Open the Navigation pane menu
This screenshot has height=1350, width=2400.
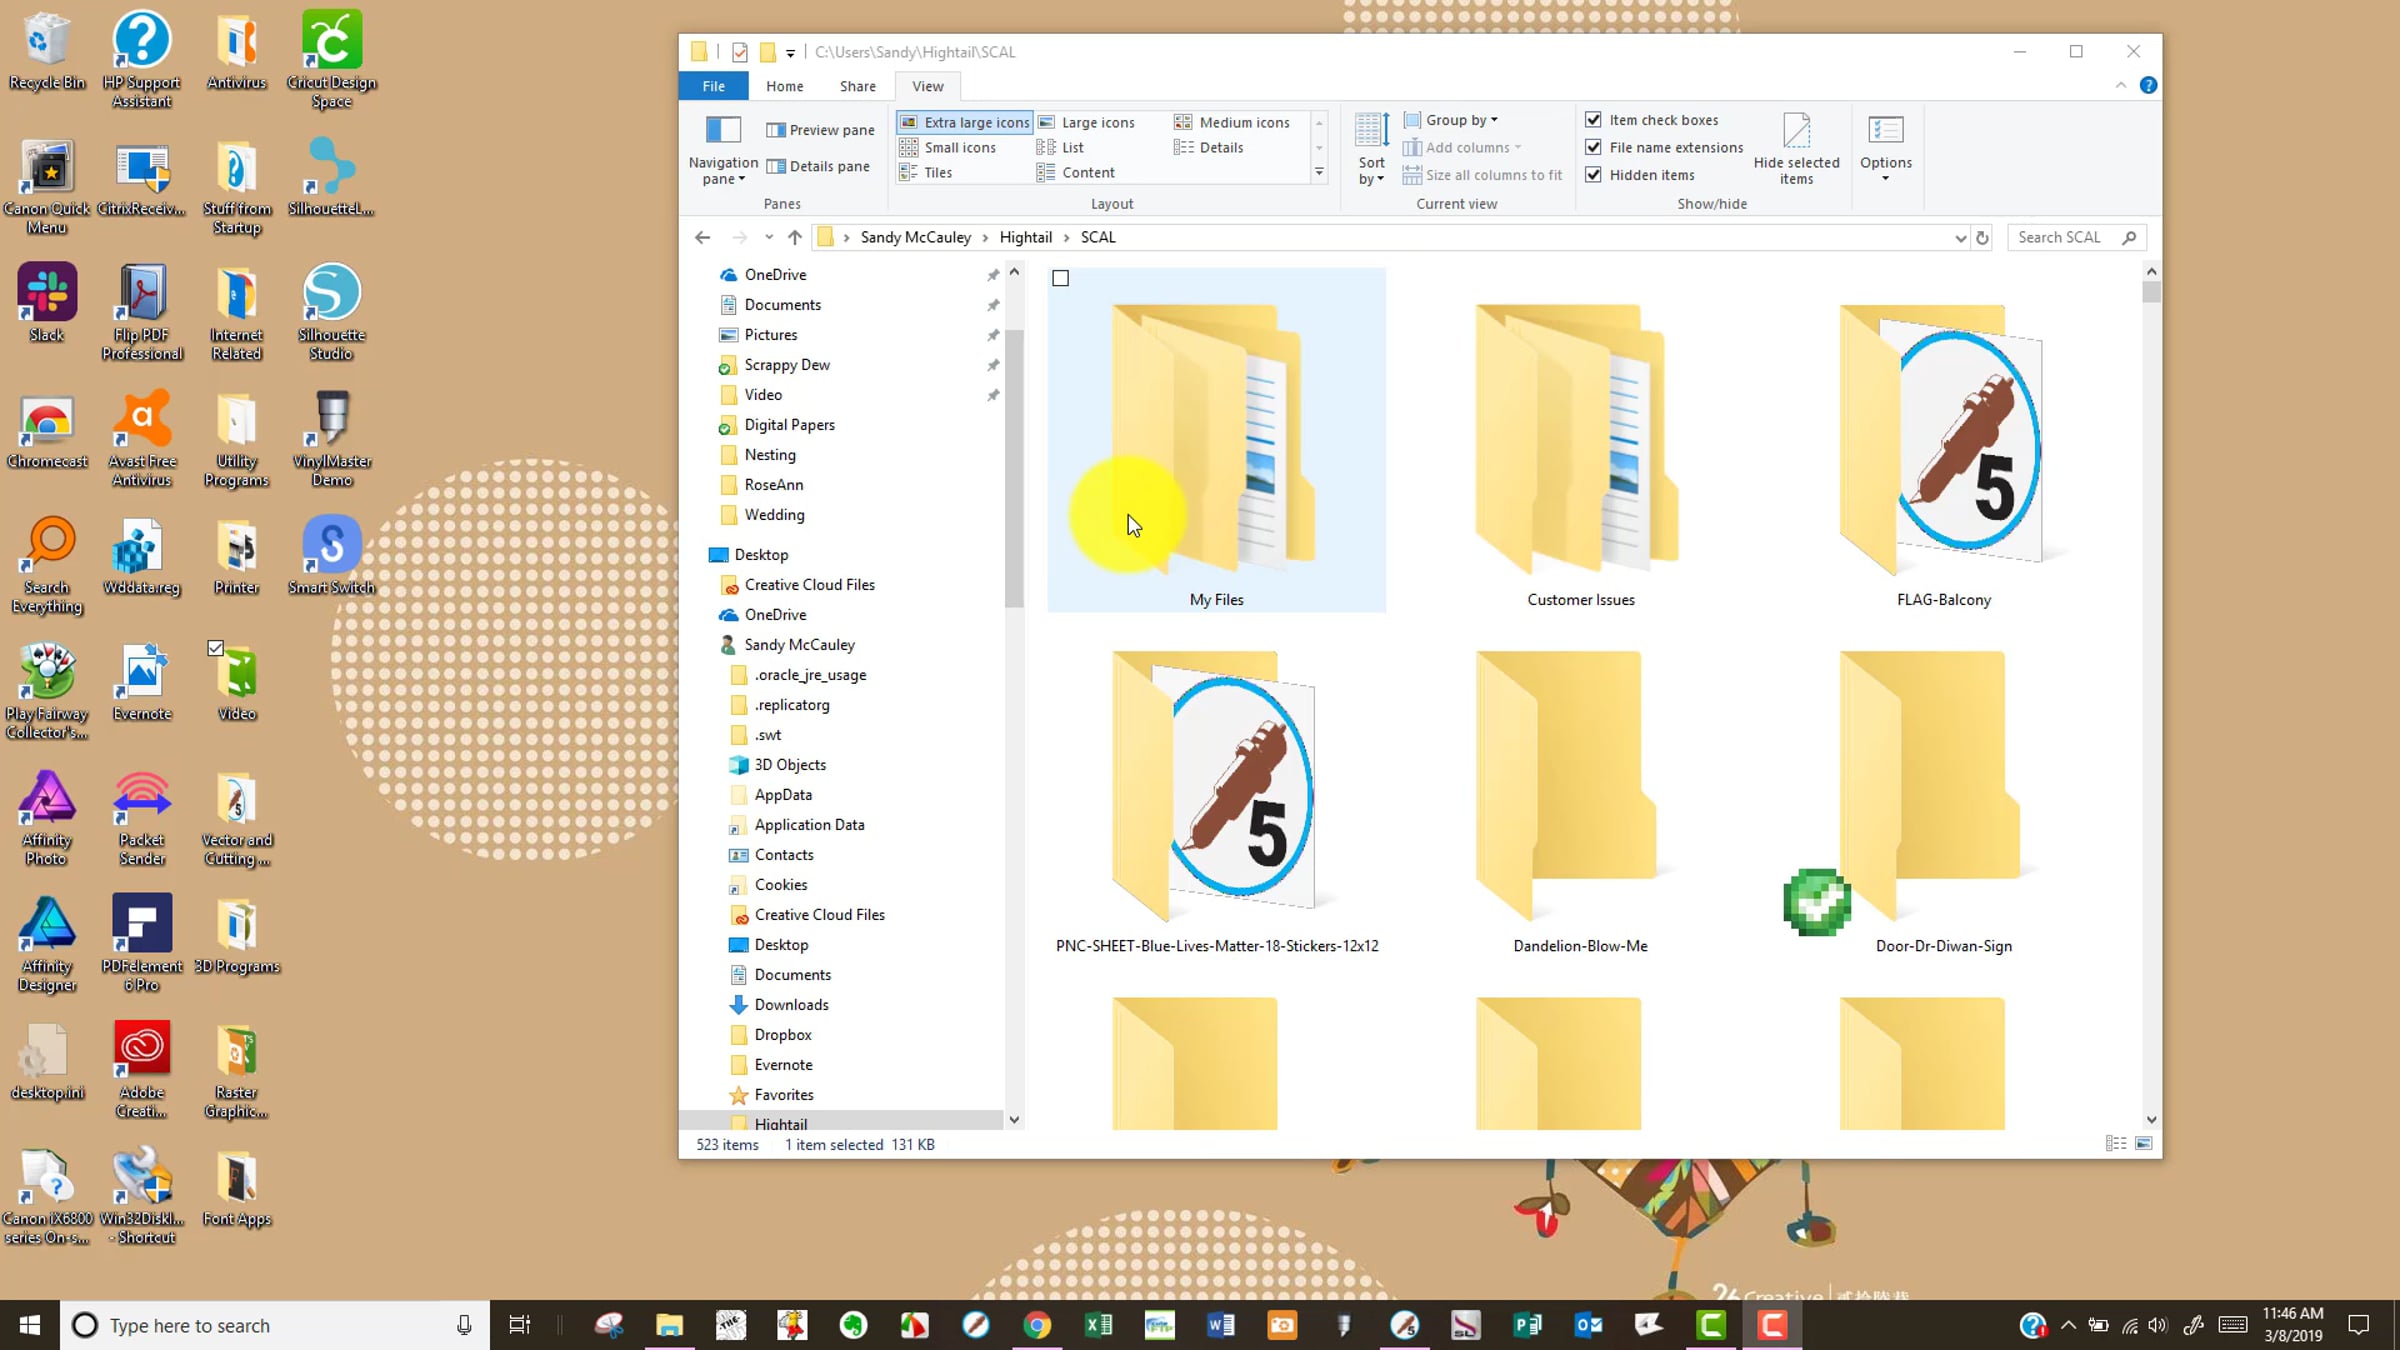pos(723,150)
